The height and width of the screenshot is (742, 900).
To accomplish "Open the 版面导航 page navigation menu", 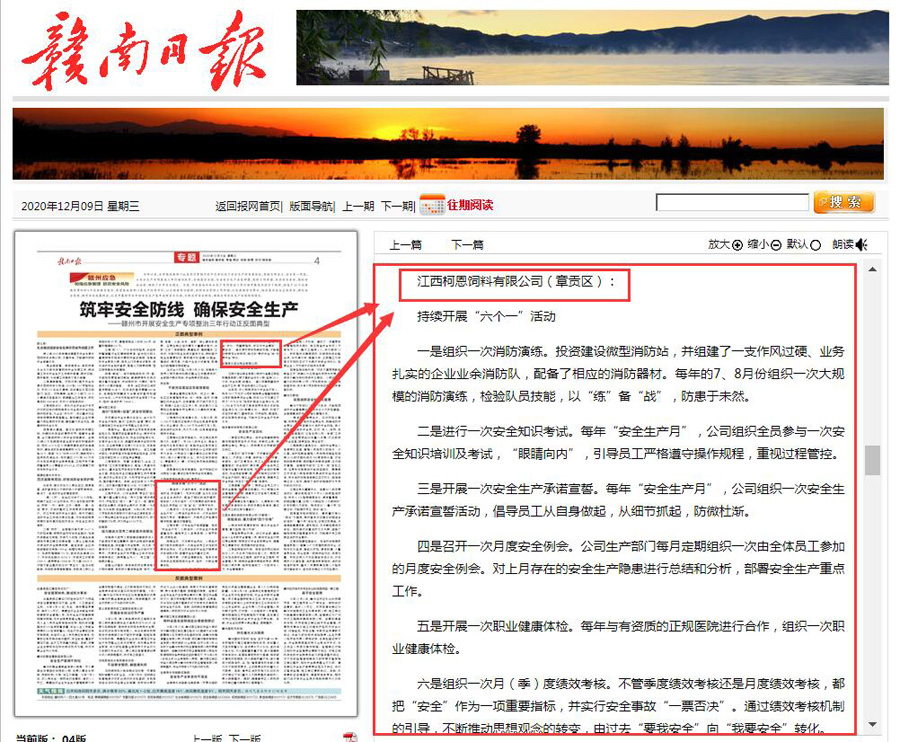I will 311,206.
